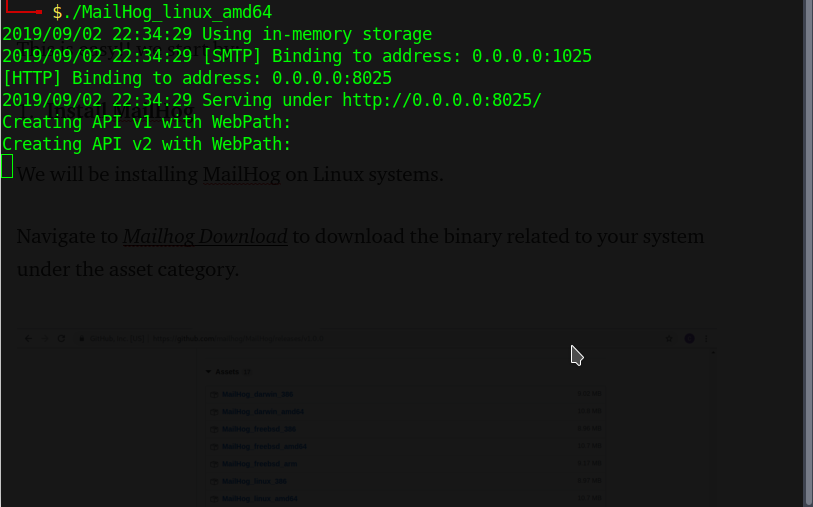Collapse the Assets disclosure triangle

point(208,372)
